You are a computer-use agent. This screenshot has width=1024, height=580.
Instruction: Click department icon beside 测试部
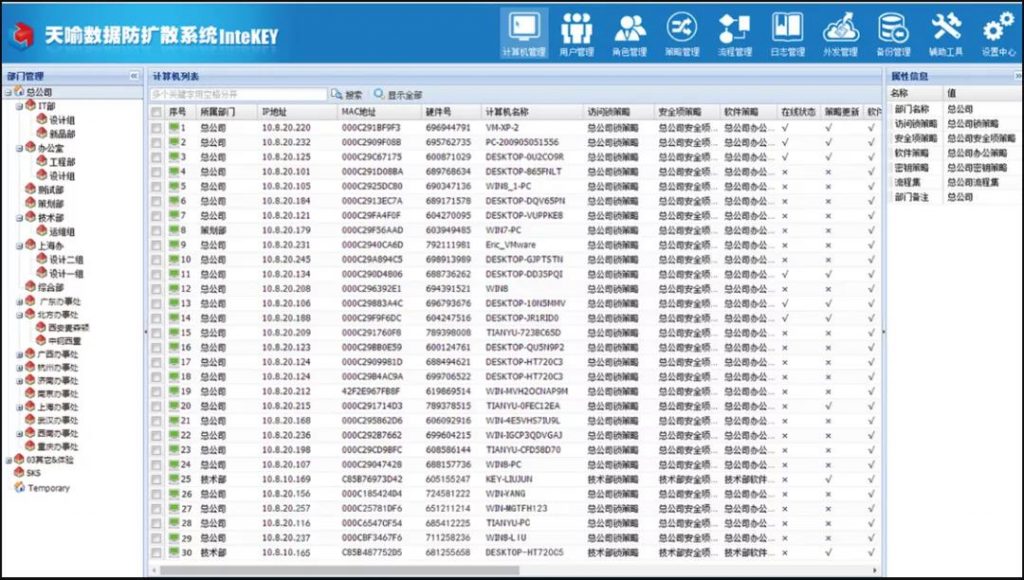point(30,189)
